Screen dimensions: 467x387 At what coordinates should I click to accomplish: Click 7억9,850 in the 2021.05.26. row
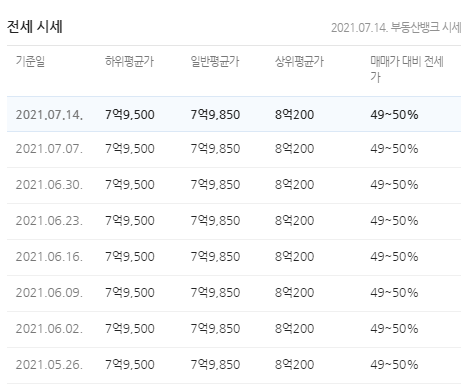click(x=215, y=365)
